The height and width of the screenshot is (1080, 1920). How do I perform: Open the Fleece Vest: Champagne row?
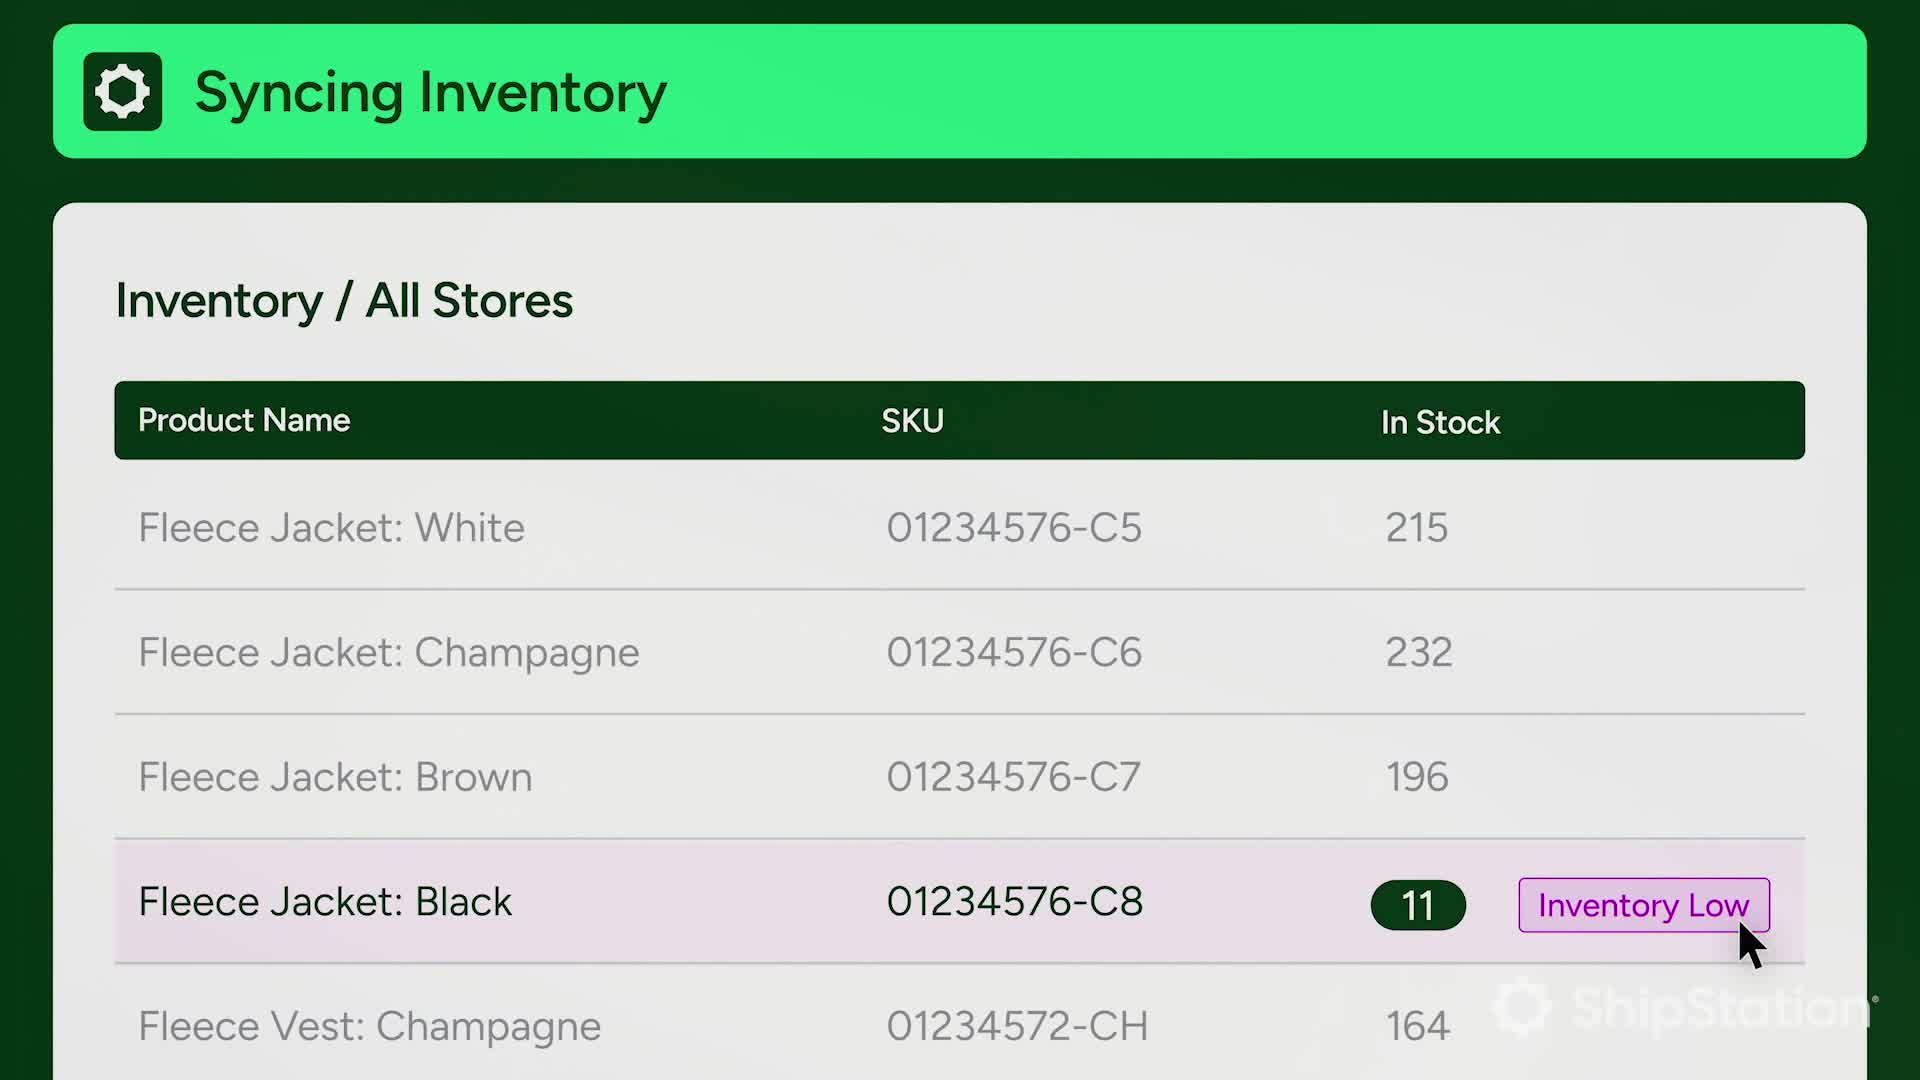[369, 1026]
